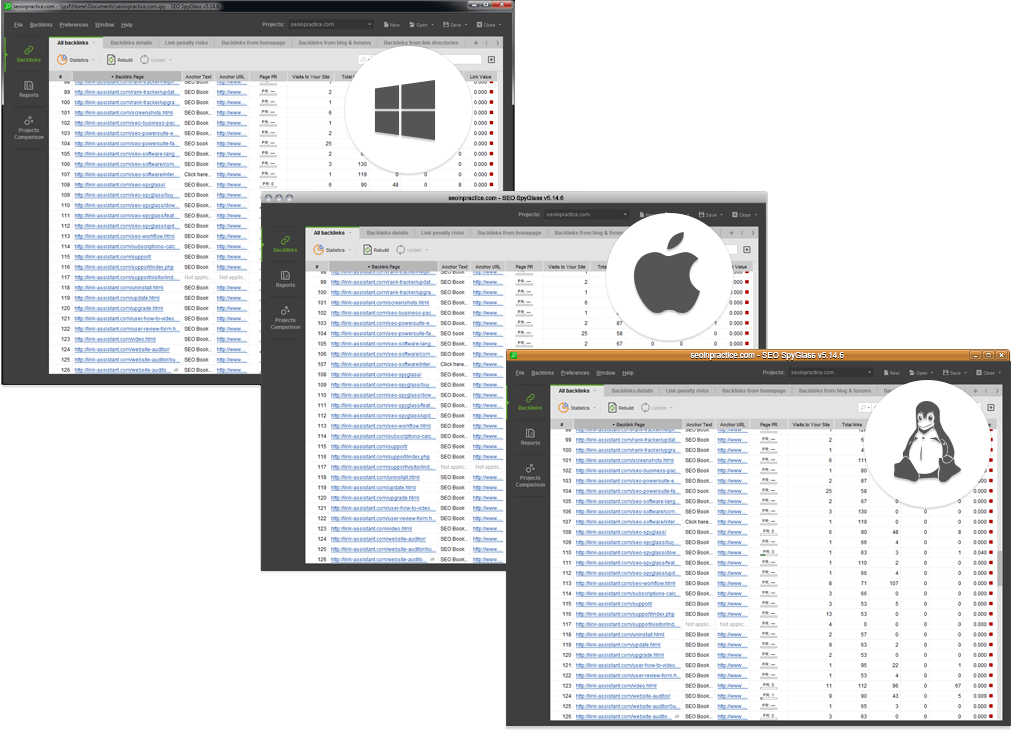Click the Anchor Text column header in Mac window

pyautogui.click(x=454, y=267)
